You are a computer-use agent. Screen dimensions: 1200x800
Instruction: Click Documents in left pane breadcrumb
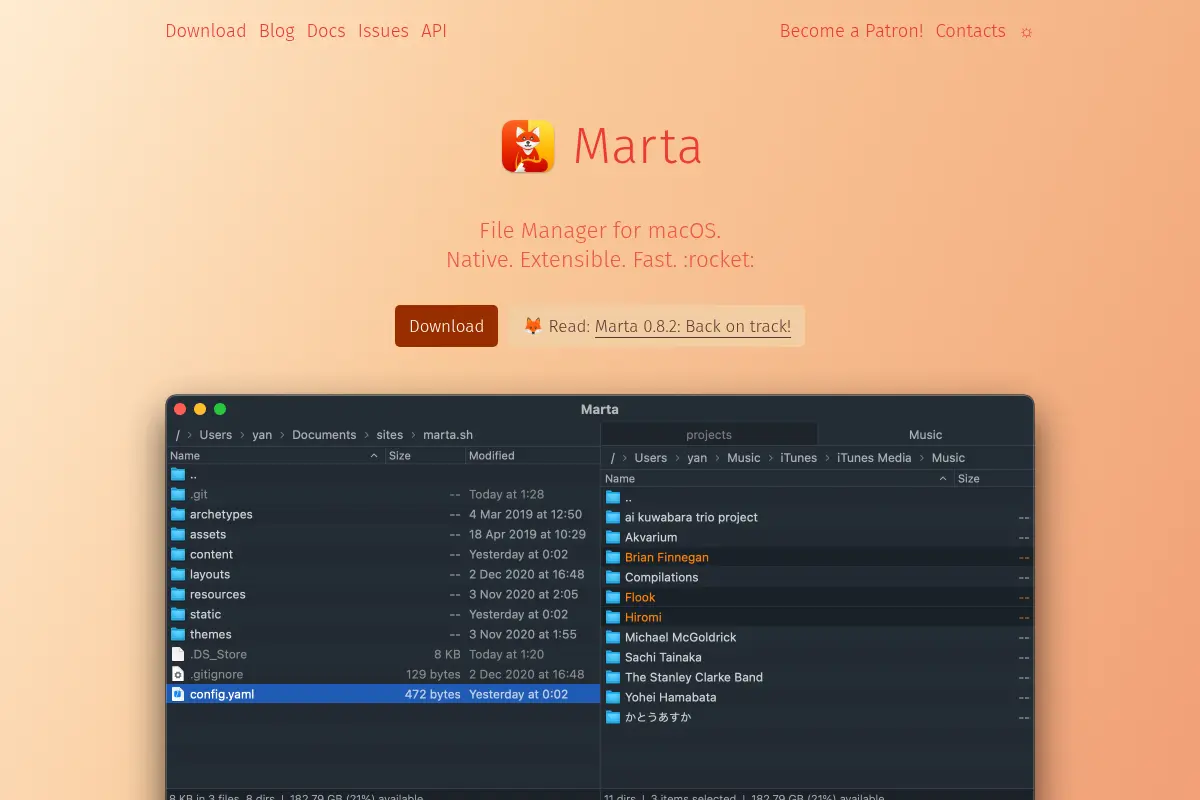pyautogui.click(x=324, y=435)
